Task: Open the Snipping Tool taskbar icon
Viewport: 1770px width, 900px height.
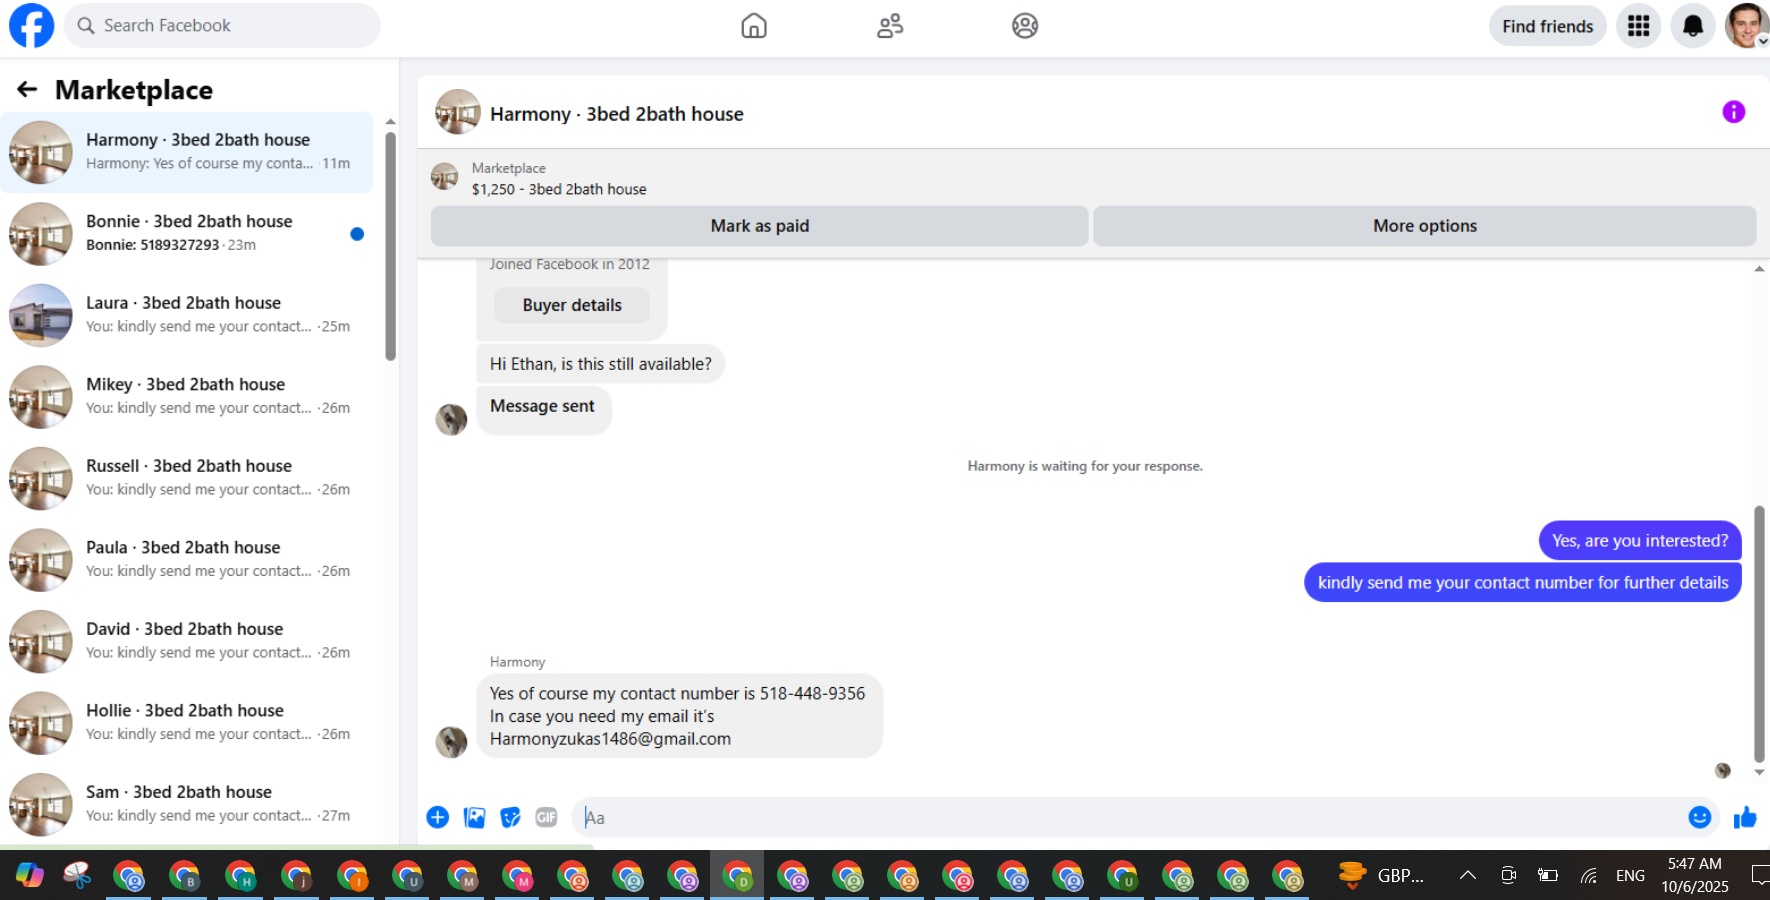Action: tap(77, 876)
